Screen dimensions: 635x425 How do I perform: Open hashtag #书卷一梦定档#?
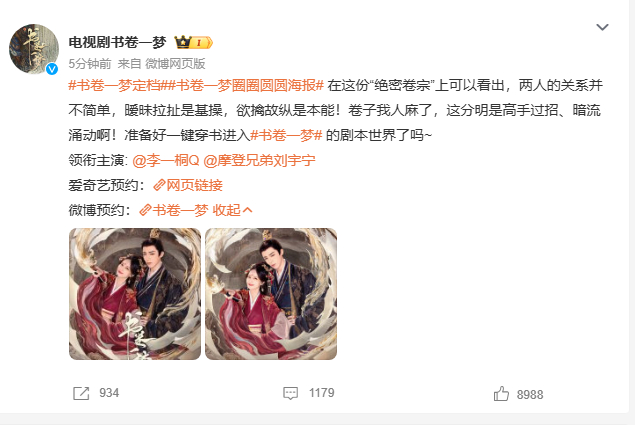pyautogui.click(x=115, y=85)
